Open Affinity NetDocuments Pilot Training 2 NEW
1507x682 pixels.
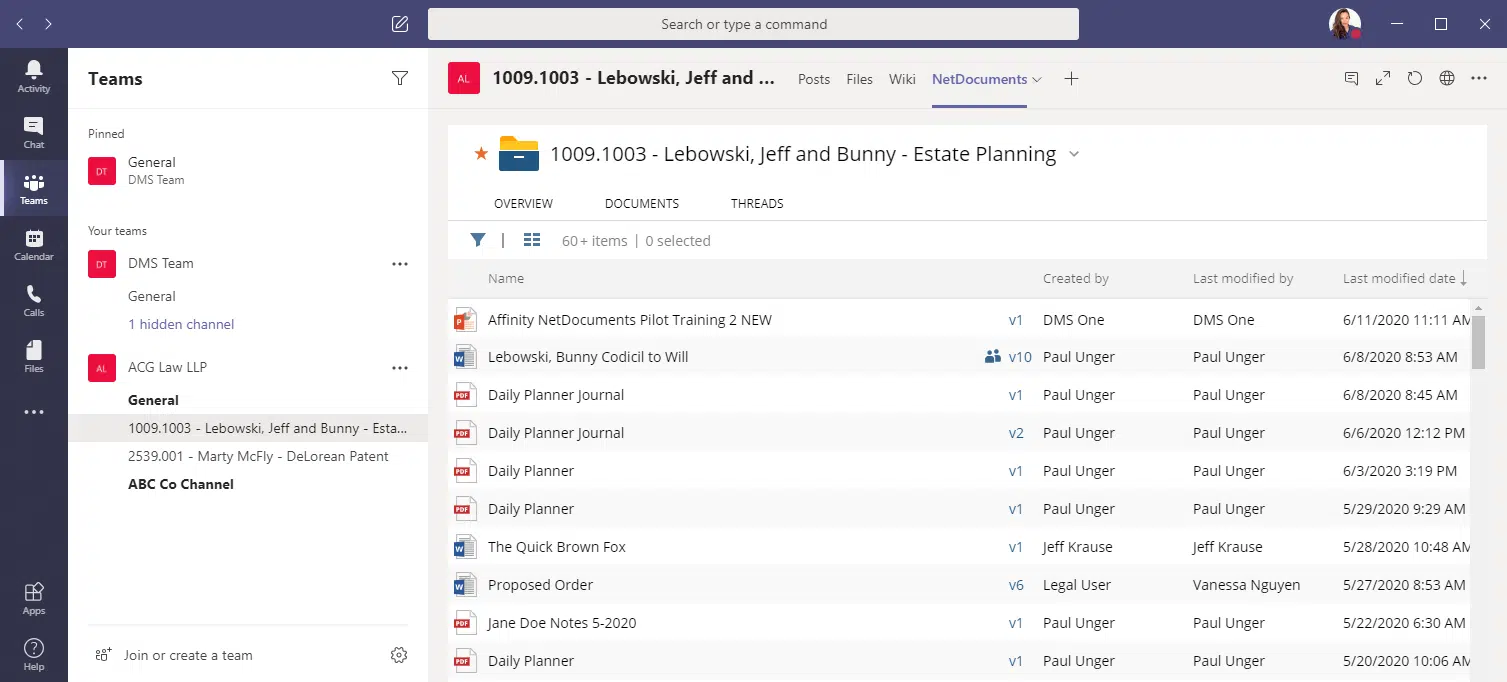pyautogui.click(x=630, y=320)
